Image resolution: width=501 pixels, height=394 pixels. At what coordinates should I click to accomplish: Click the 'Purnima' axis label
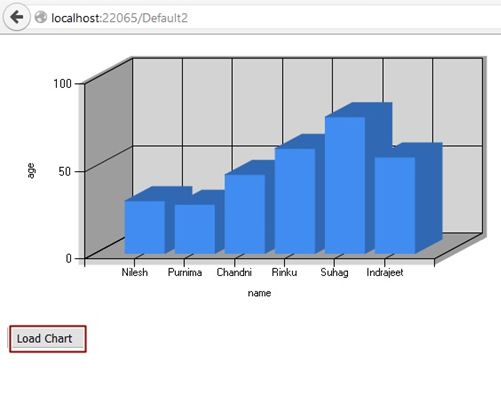(185, 272)
